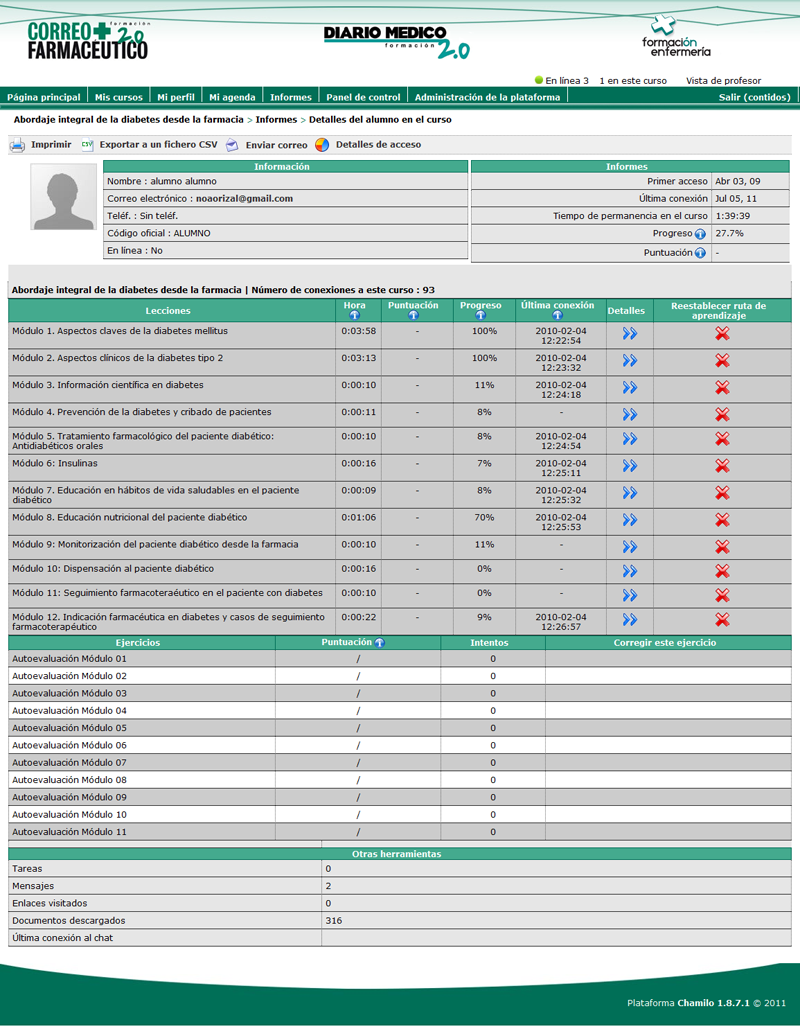Click the Imprimir printer icon
Viewport: 800px width, 1029px height.
click(17, 145)
